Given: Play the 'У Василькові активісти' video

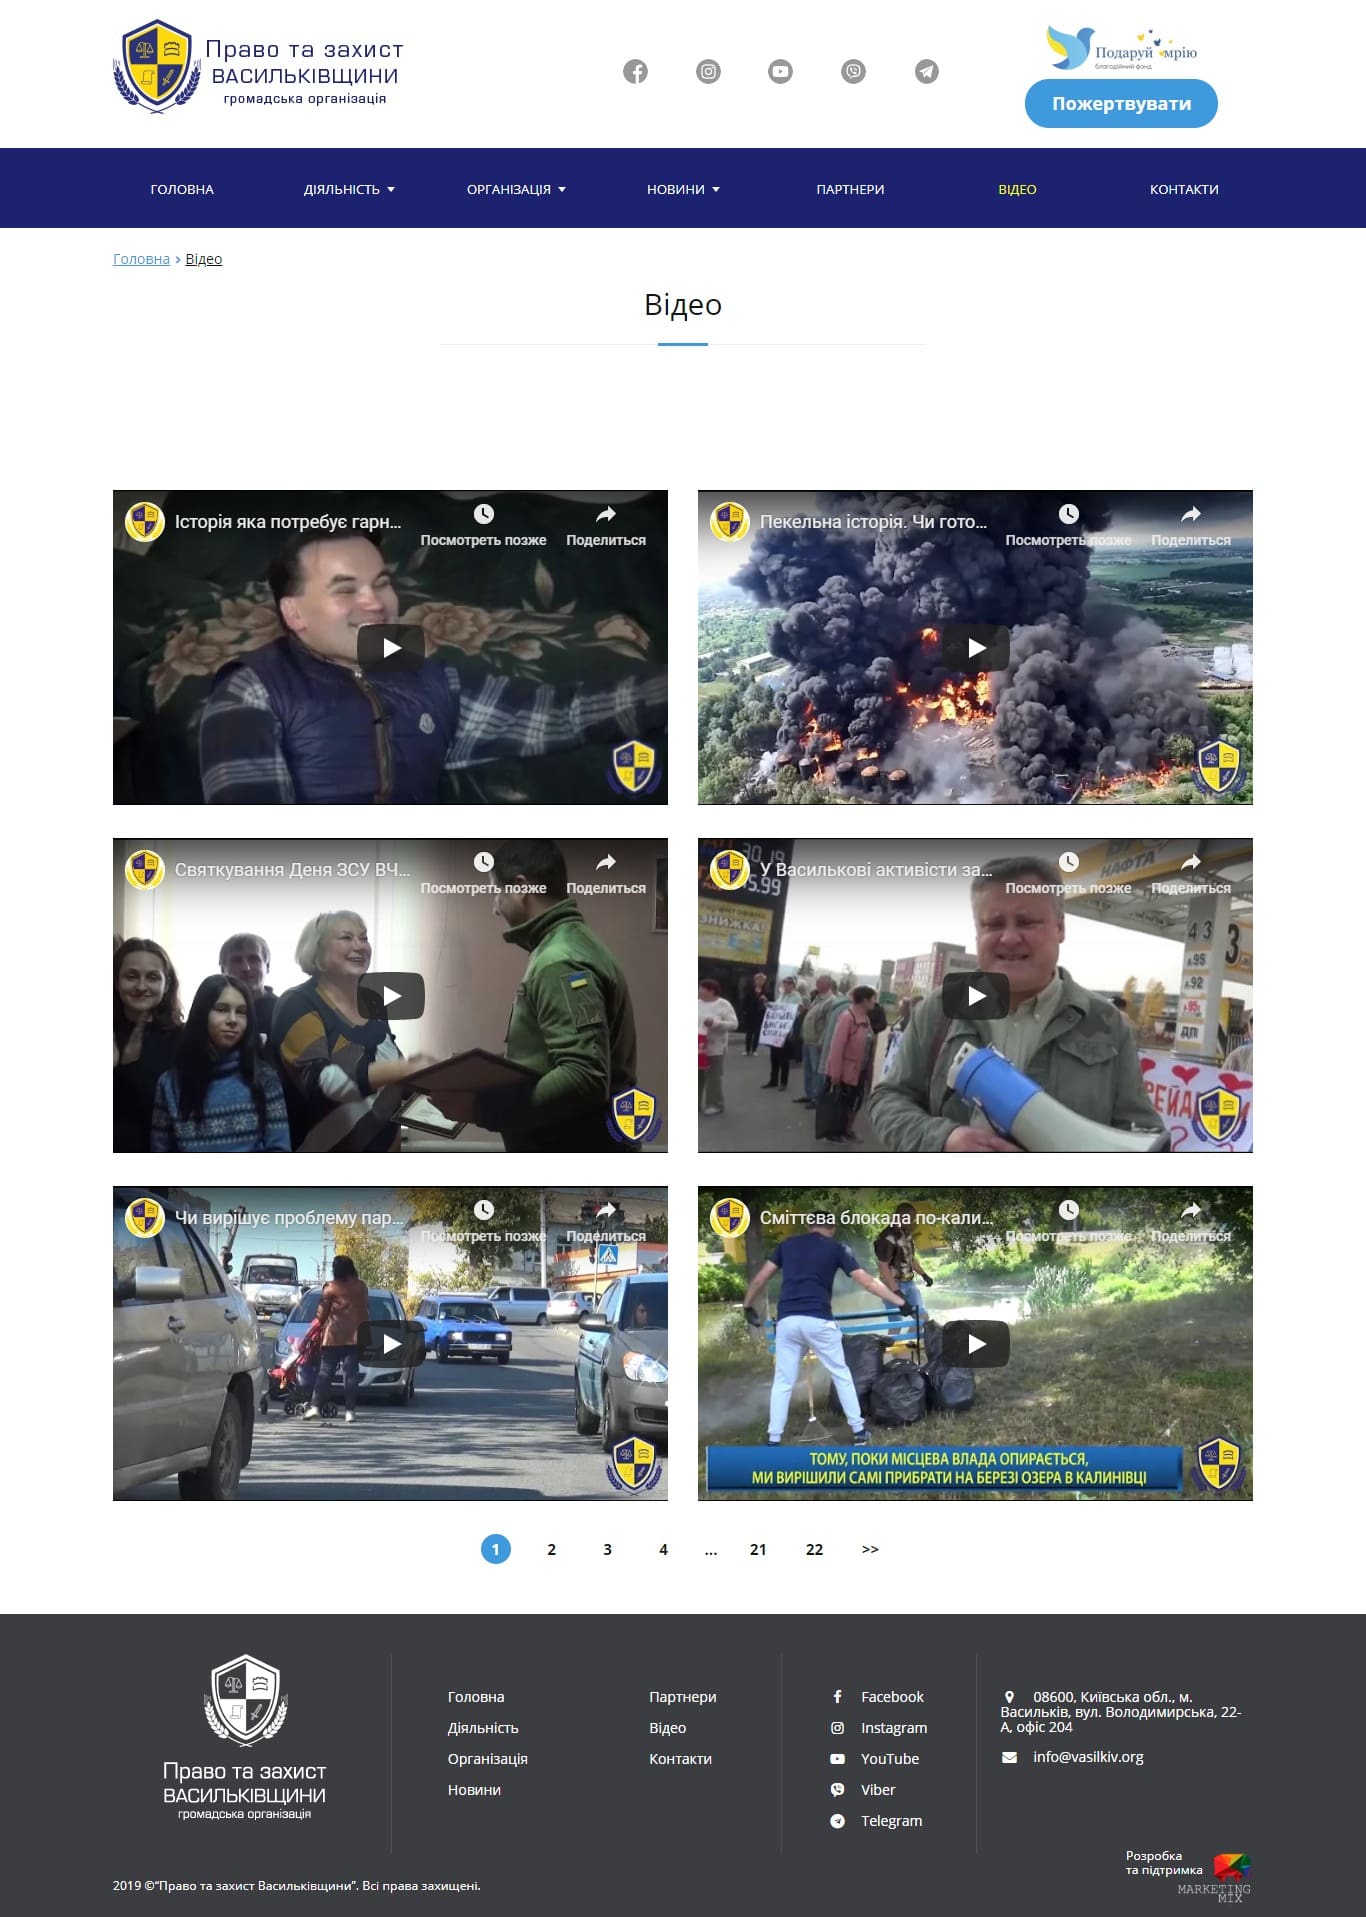Looking at the screenshot, I should 976,996.
